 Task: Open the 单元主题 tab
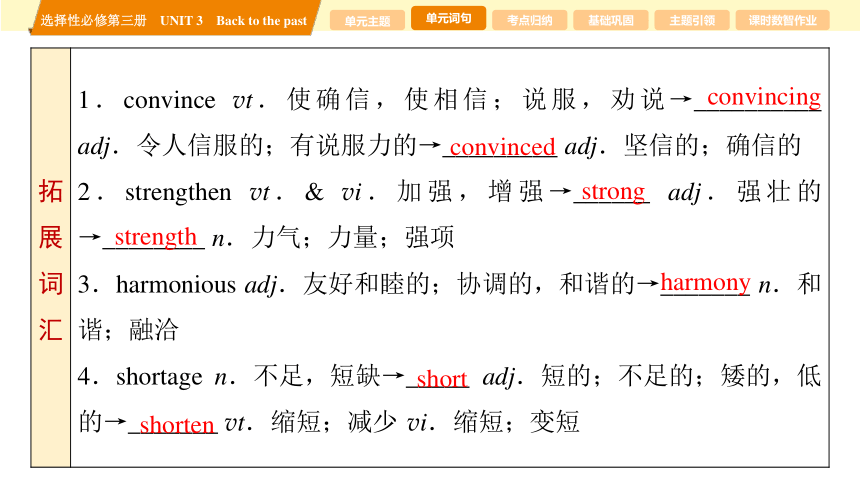click(x=367, y=20)
